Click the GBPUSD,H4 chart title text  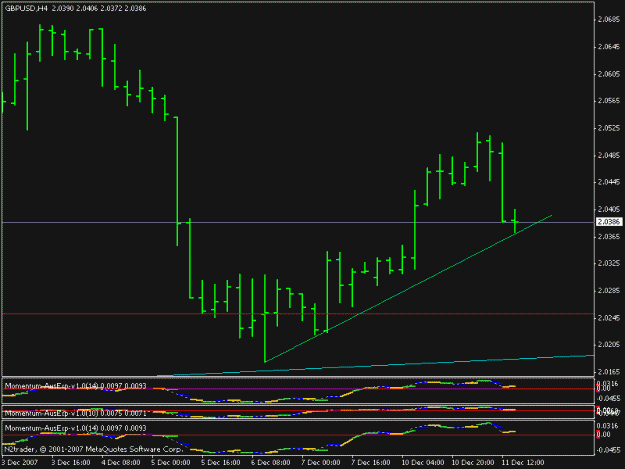click(x=26, y=8)
